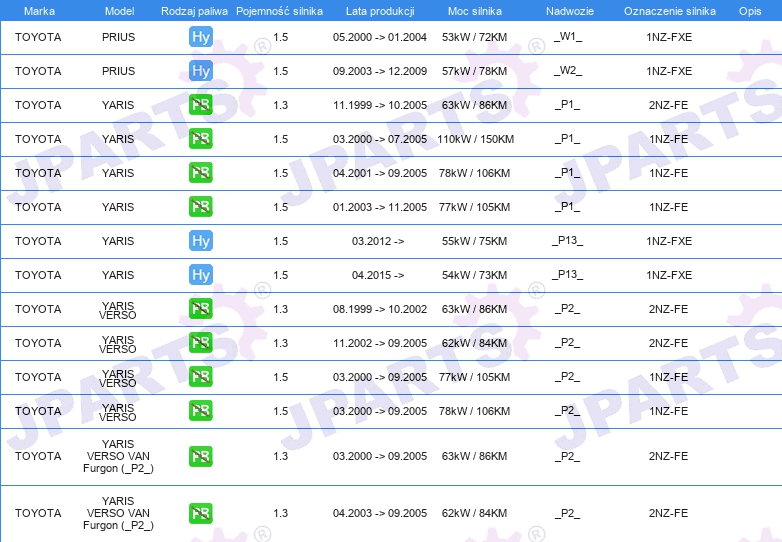Click the petrol icon for the Yaris from 11.1999
Screen dimensions: 782x542
200,105
